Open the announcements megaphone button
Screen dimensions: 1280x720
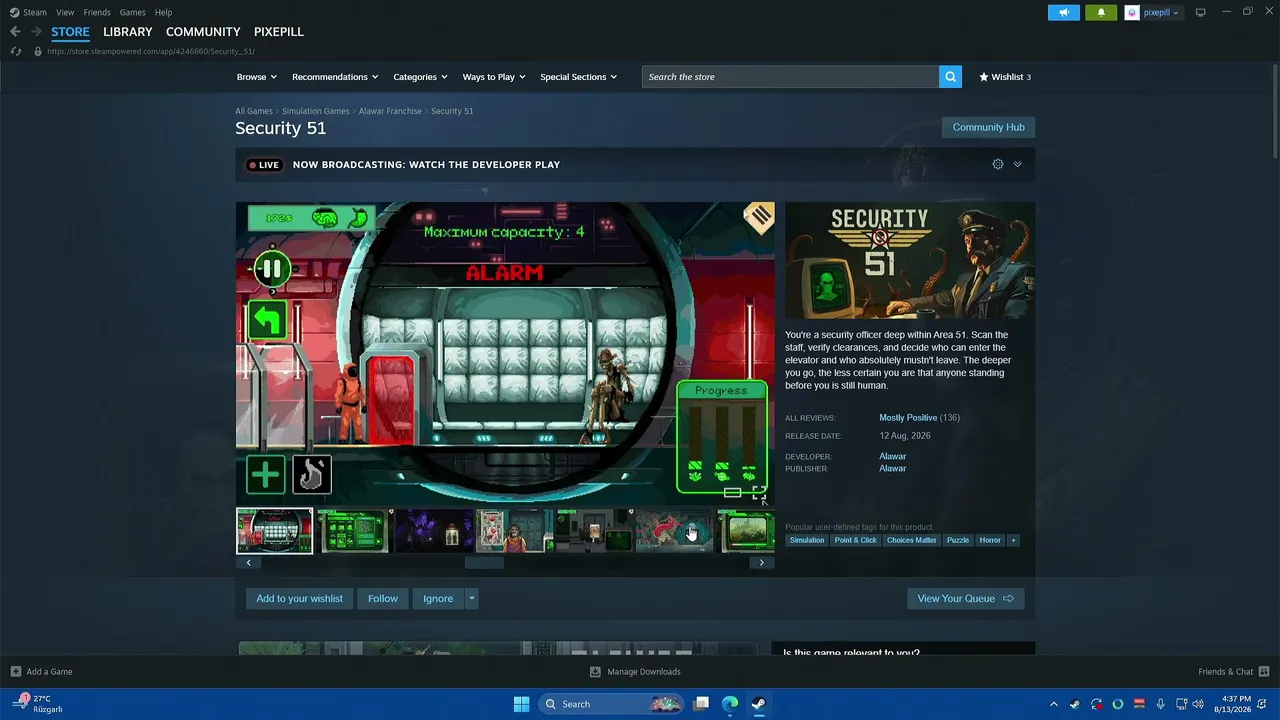point(1064,13)
